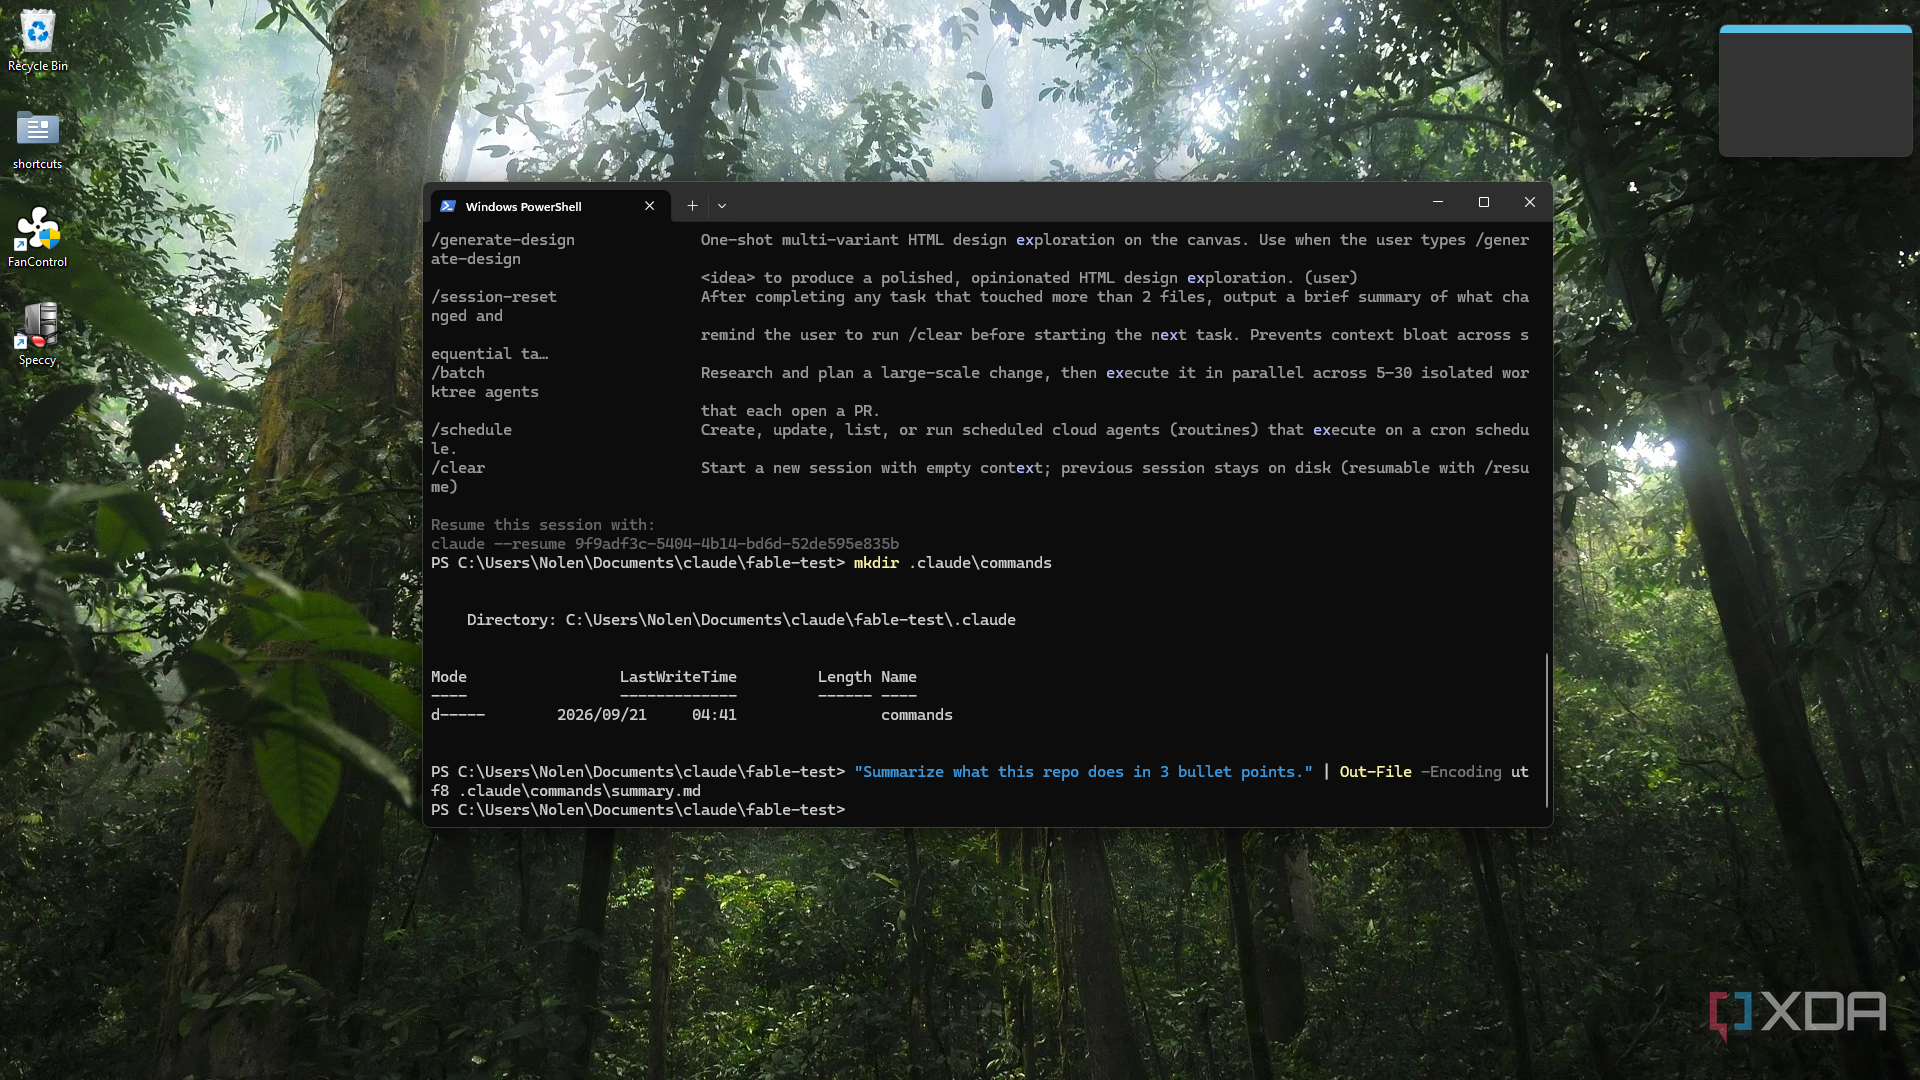Image resolution: width=1920 pixels, height=1080 pixels.
Task: Click the 'Create, update, list' description line
Action: 1115,430
